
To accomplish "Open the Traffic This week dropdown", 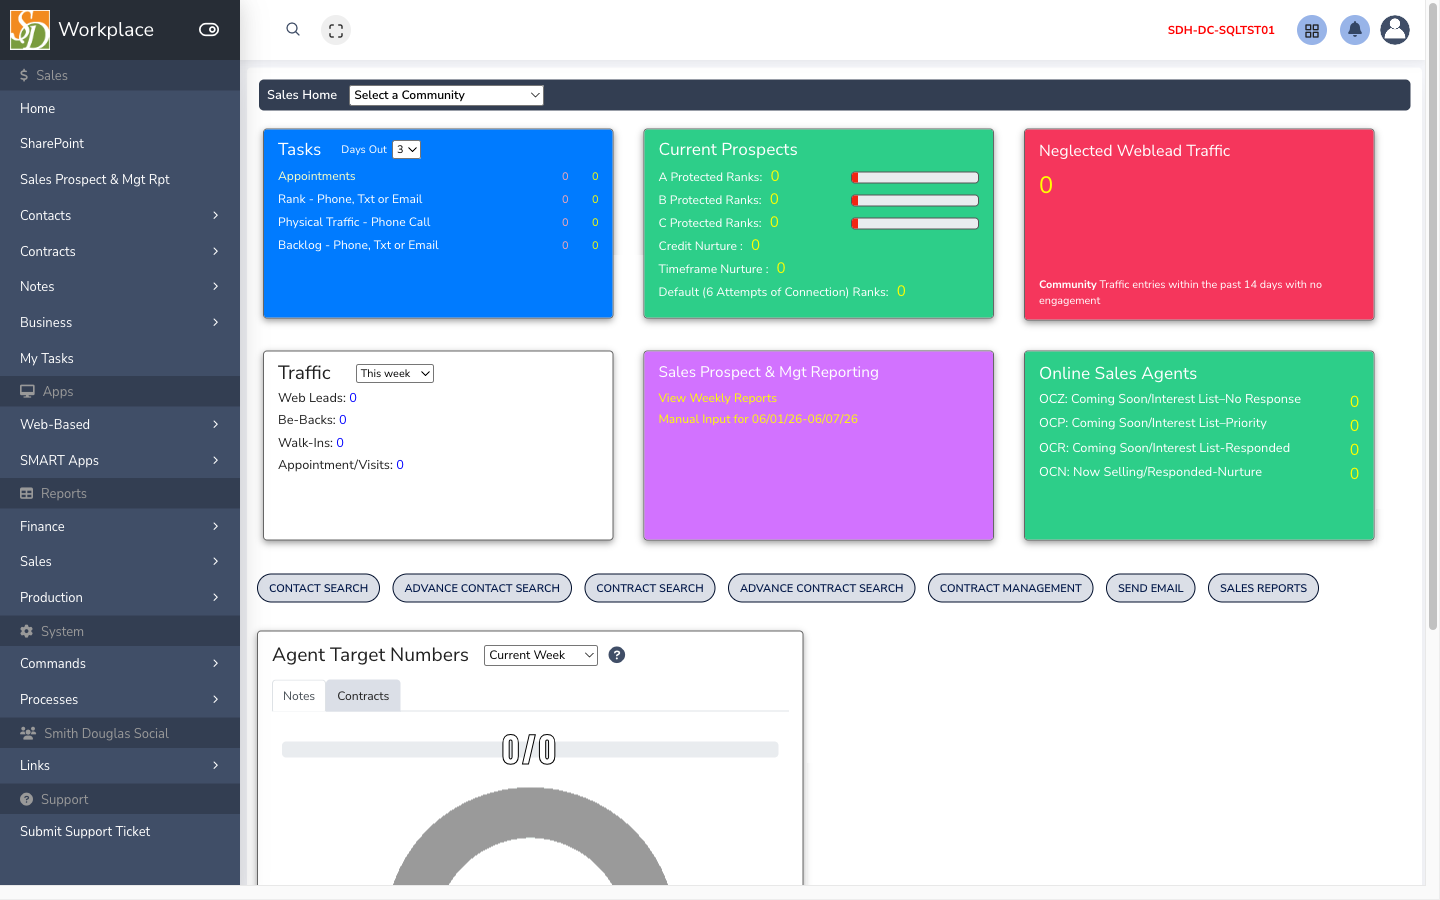I will click(x=395, y=373).
